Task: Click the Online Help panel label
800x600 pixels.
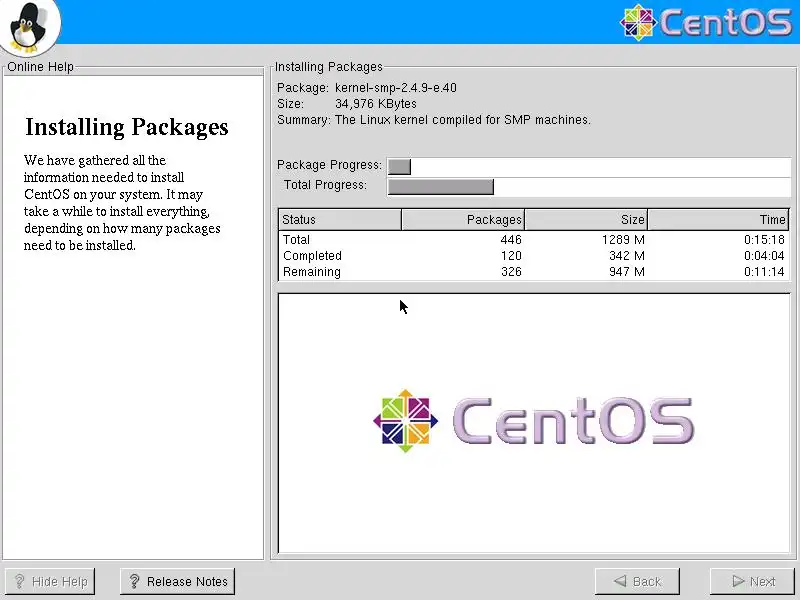Action: [40, 67]
